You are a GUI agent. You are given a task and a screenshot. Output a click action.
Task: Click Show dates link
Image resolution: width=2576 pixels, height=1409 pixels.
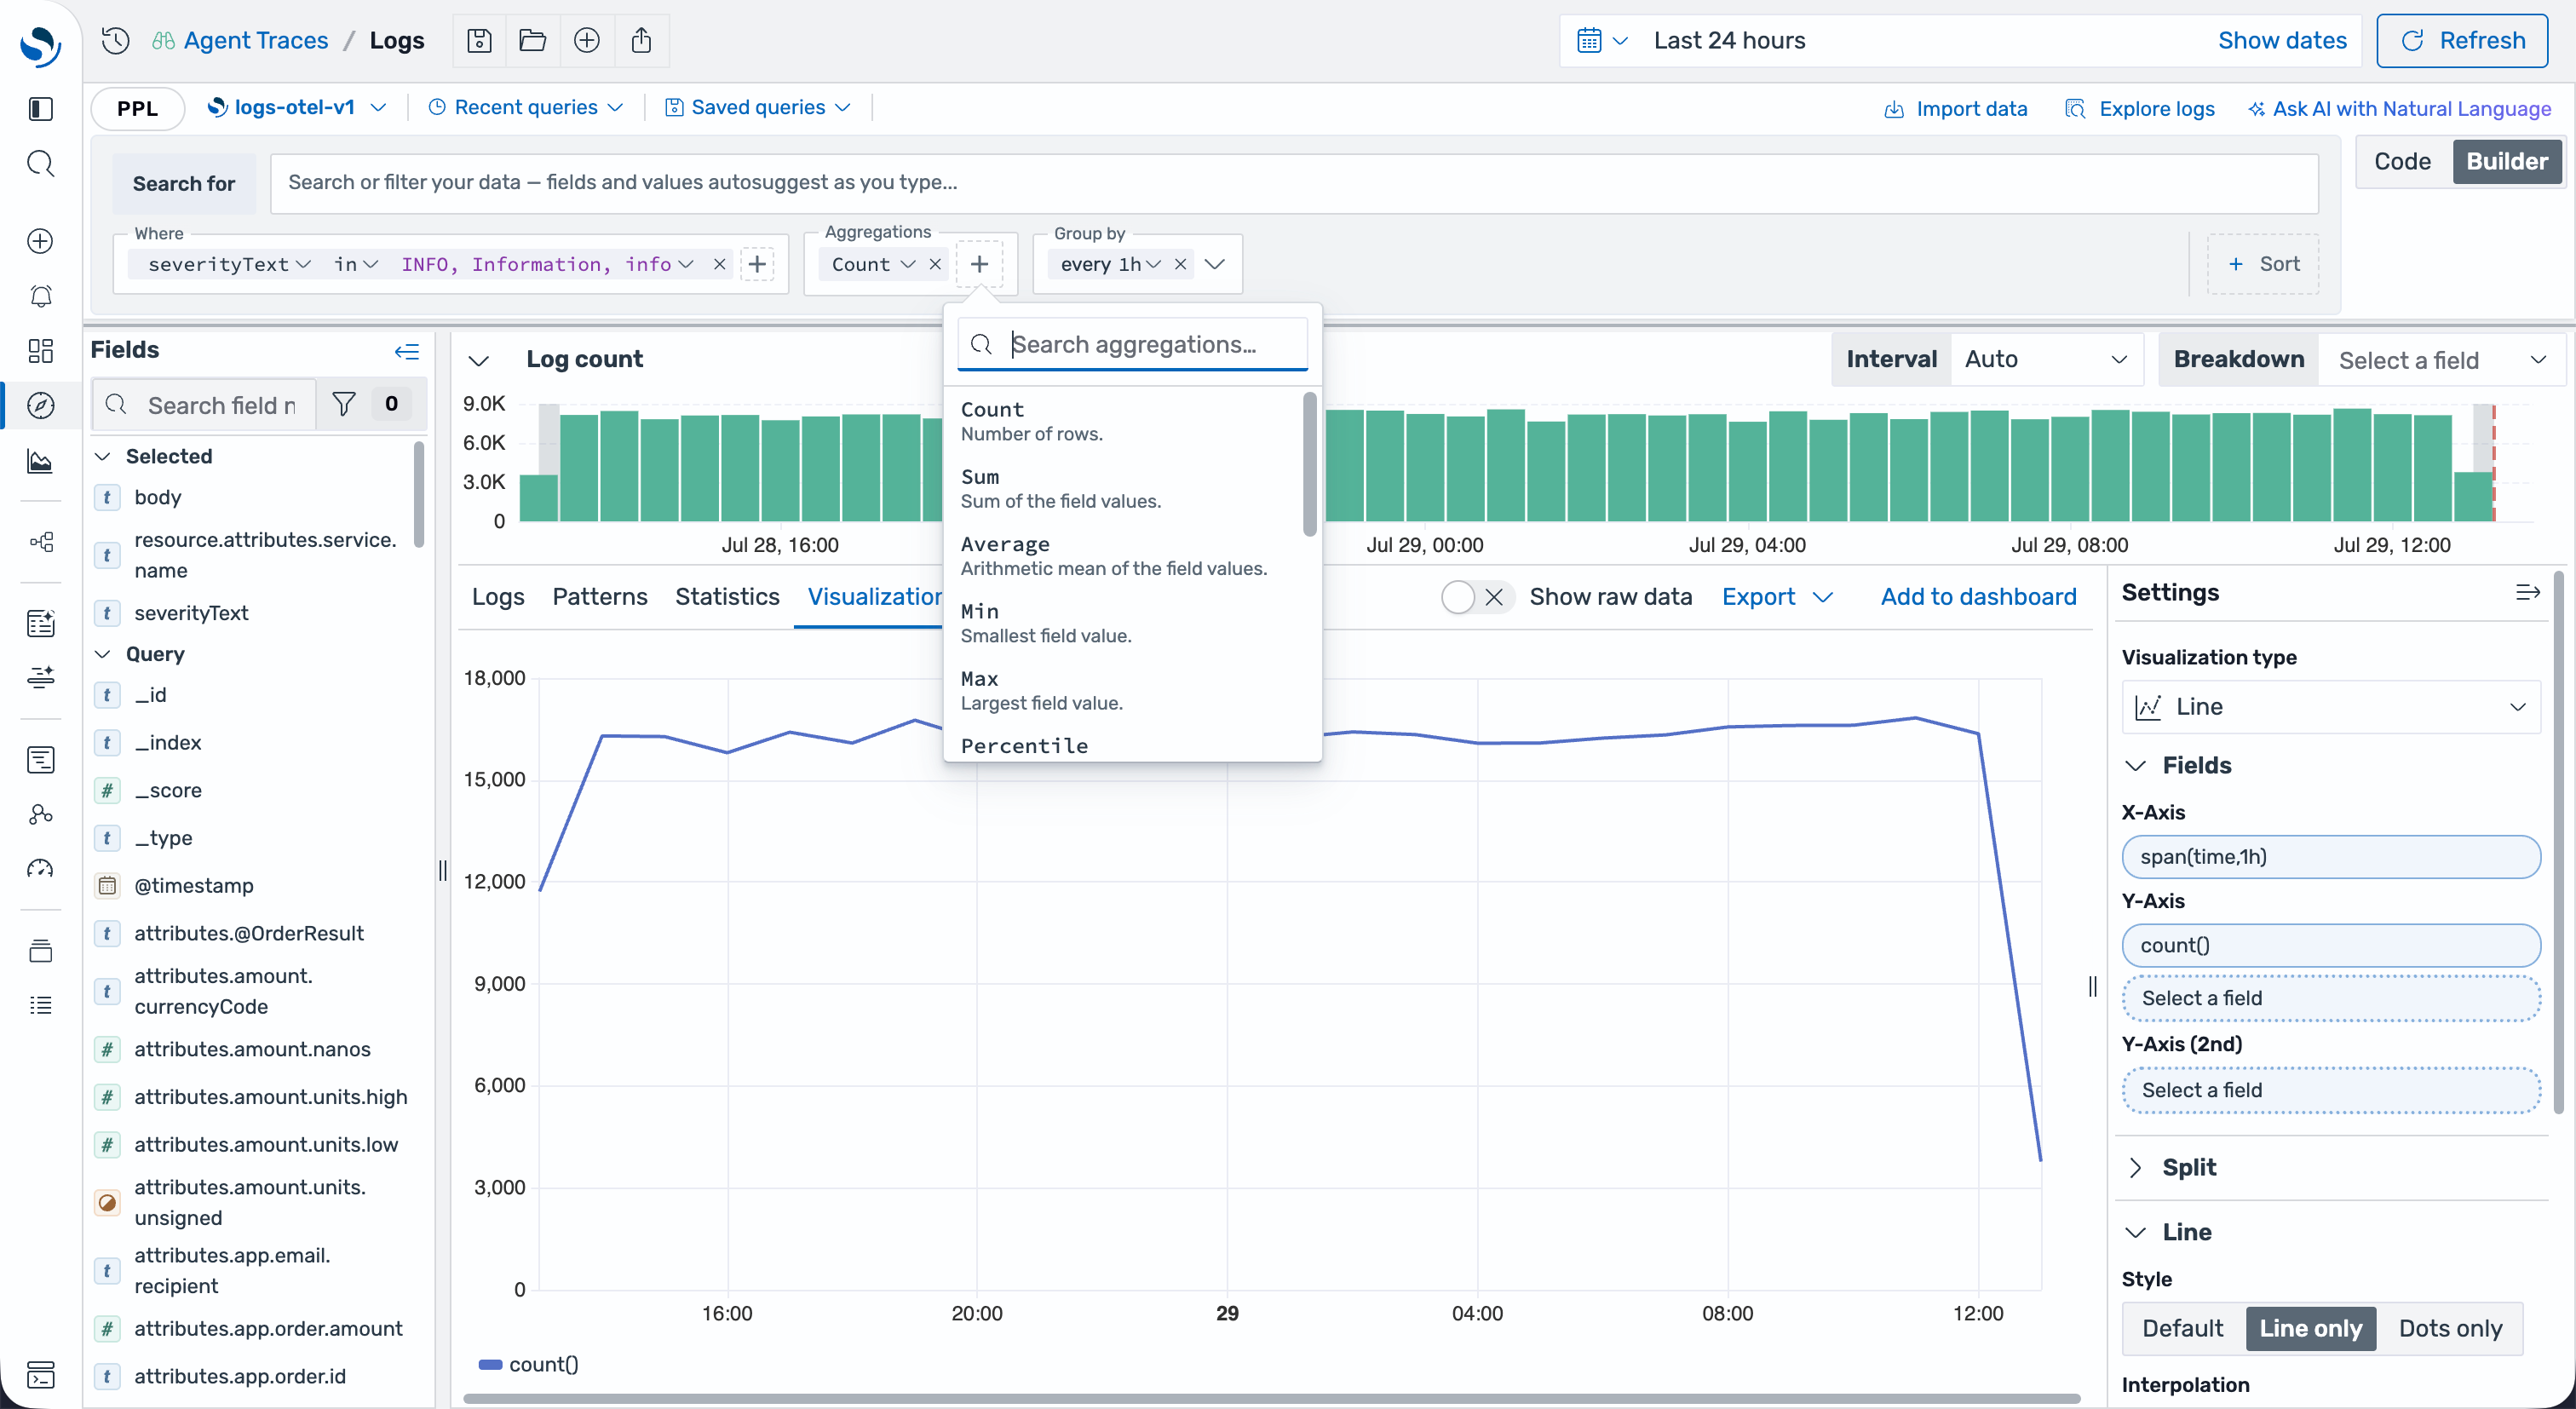point(2282,40)
